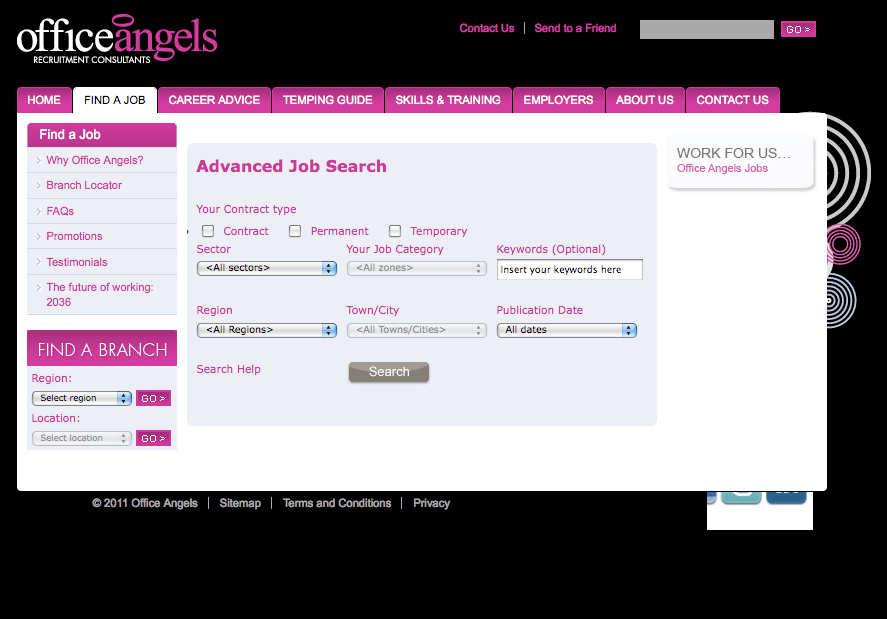Open the Twitter social icon
Screen dimensions: 887x619
tap(741, 495)
